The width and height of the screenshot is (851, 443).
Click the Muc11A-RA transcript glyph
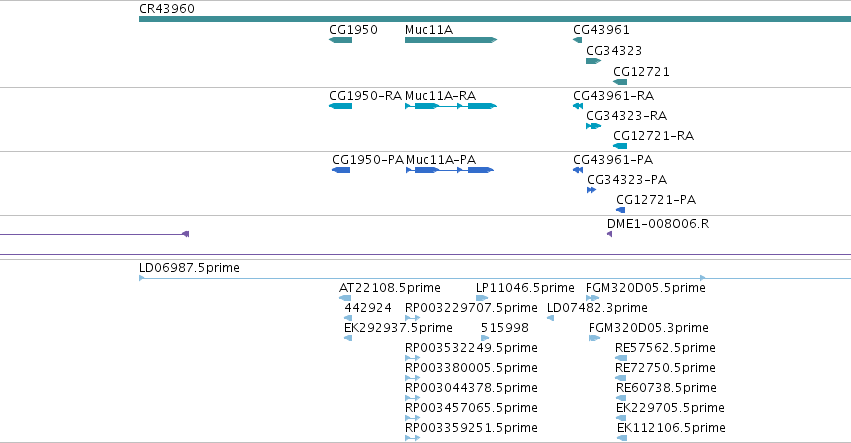(451, 106)
